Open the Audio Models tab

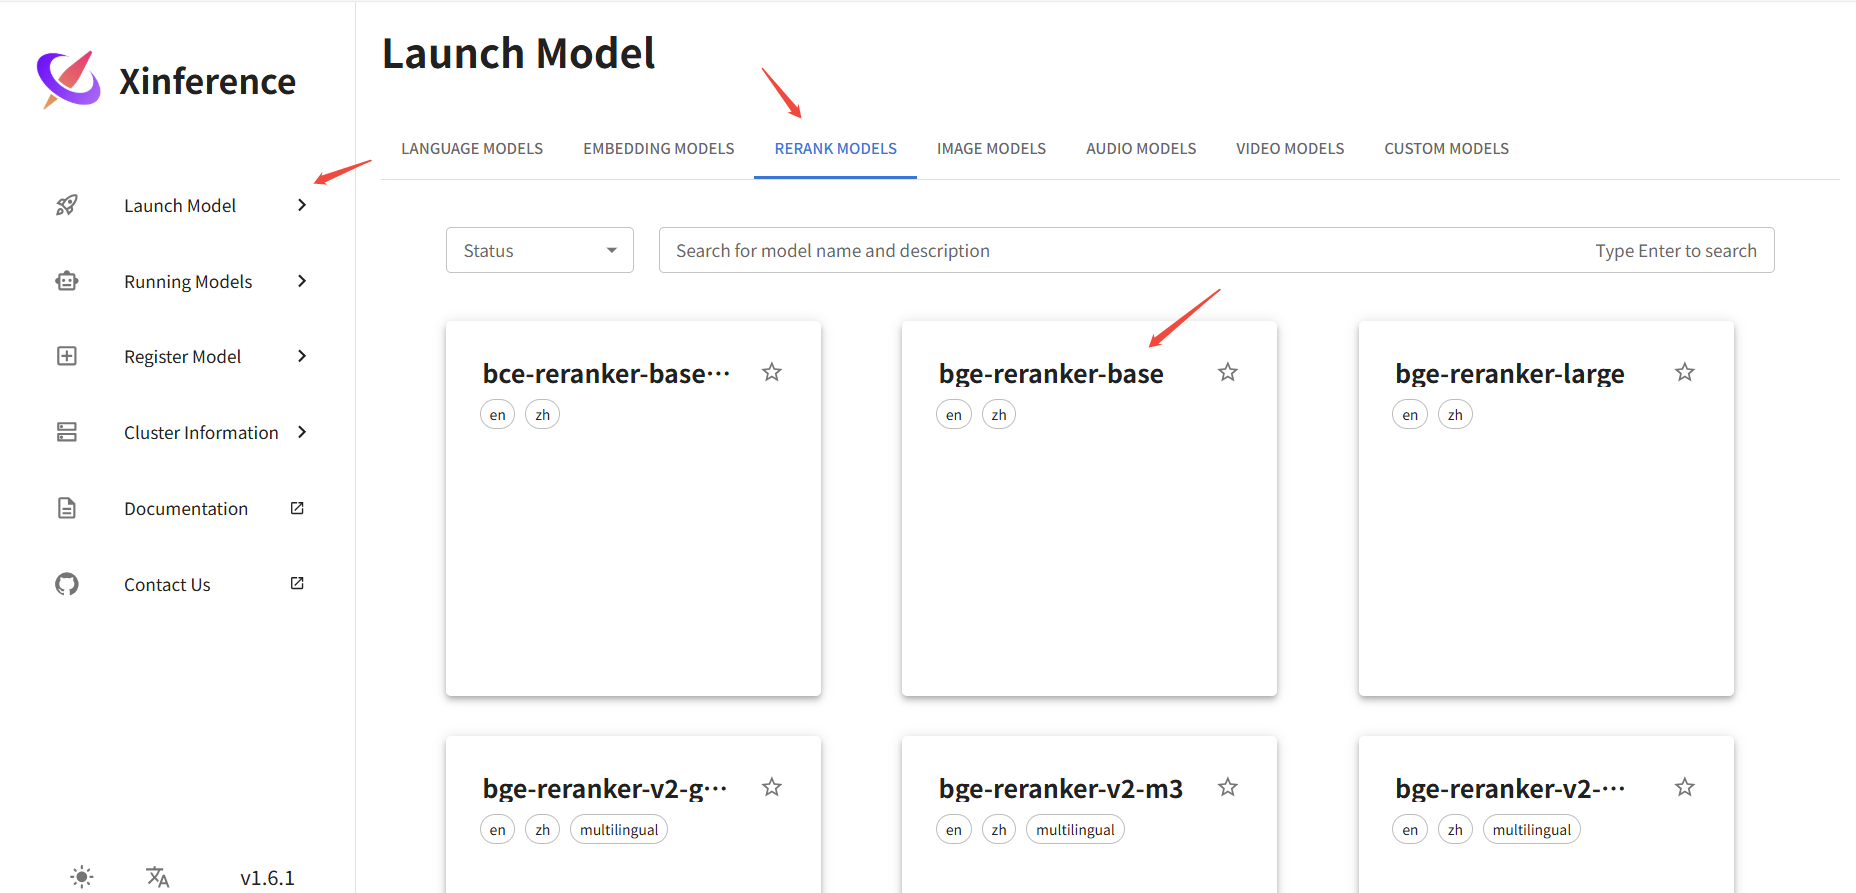tap(1141, 148)
